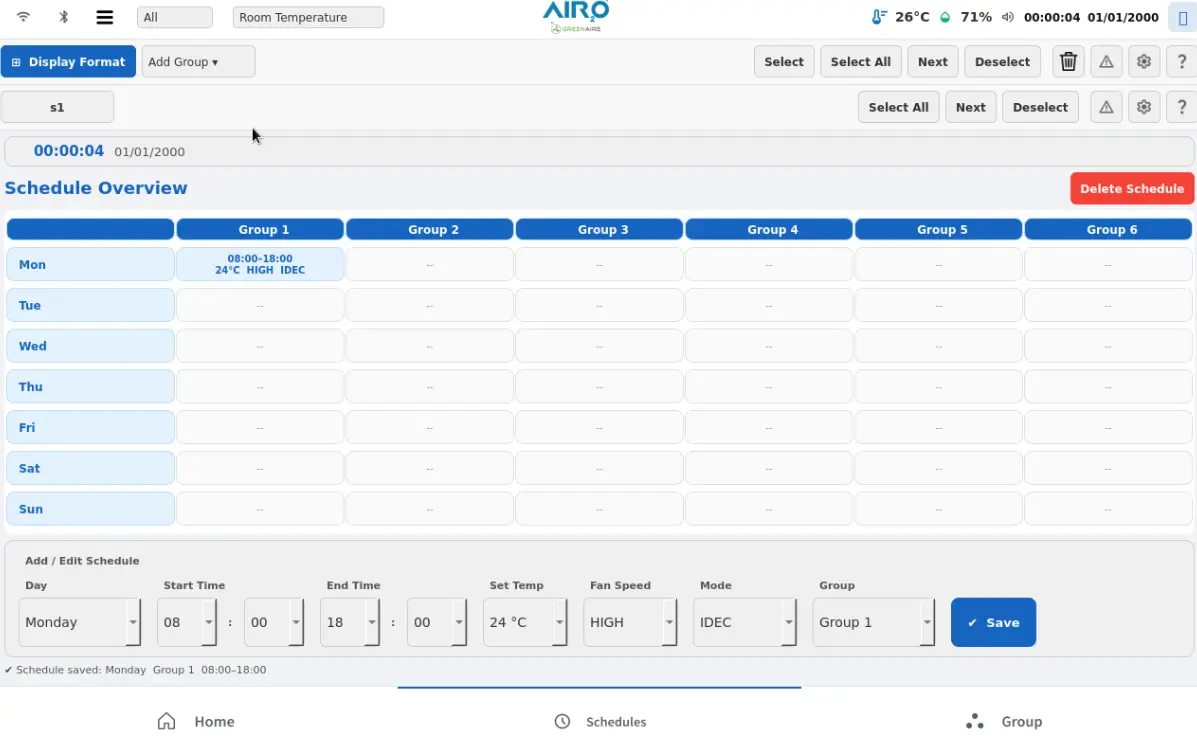Click the red Delete Schedule button
Screen dimensions: 1197x742
(1132, 189)
